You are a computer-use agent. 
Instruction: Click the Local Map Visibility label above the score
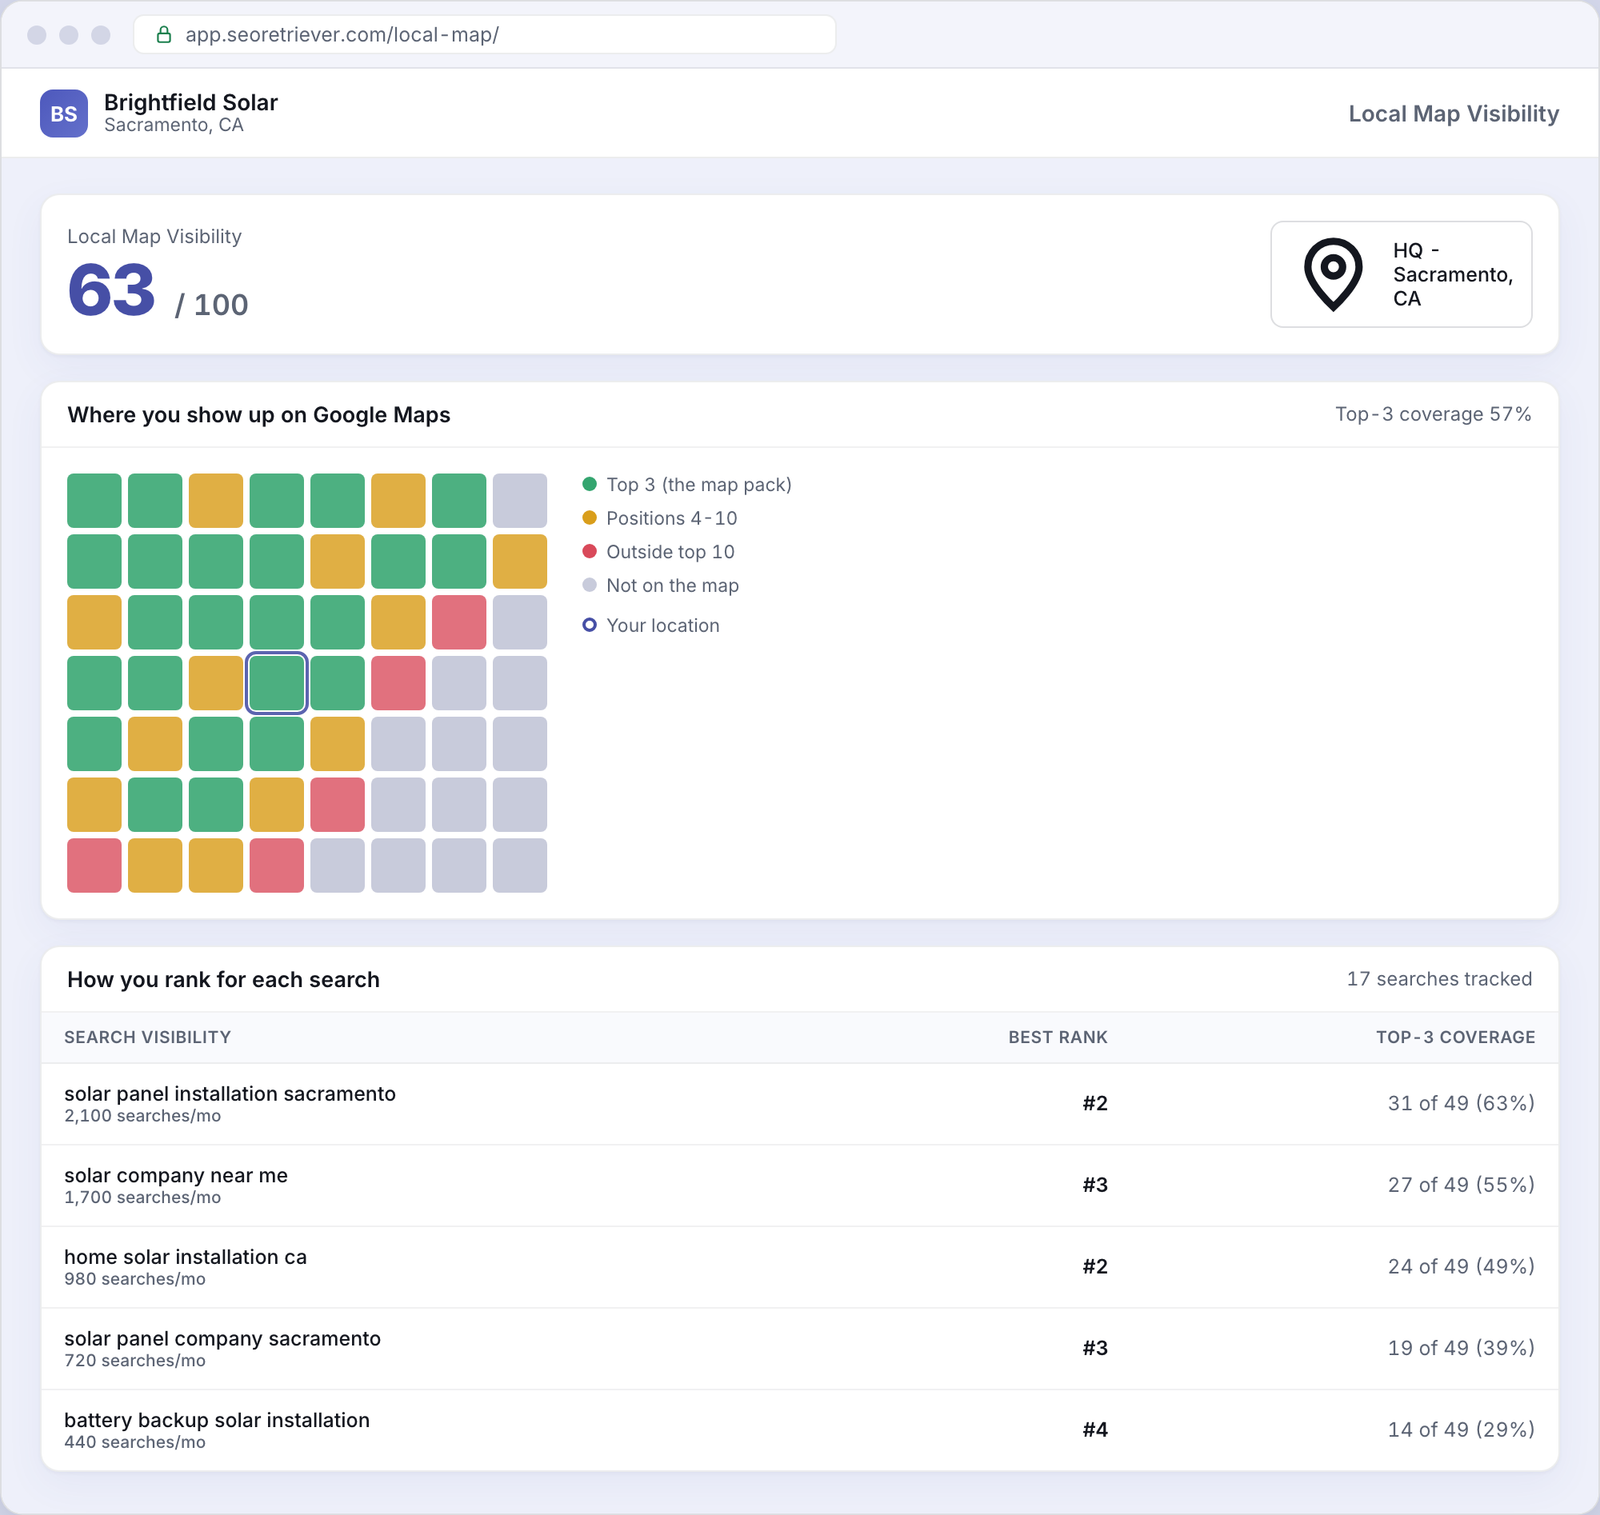tap(154, 236)
